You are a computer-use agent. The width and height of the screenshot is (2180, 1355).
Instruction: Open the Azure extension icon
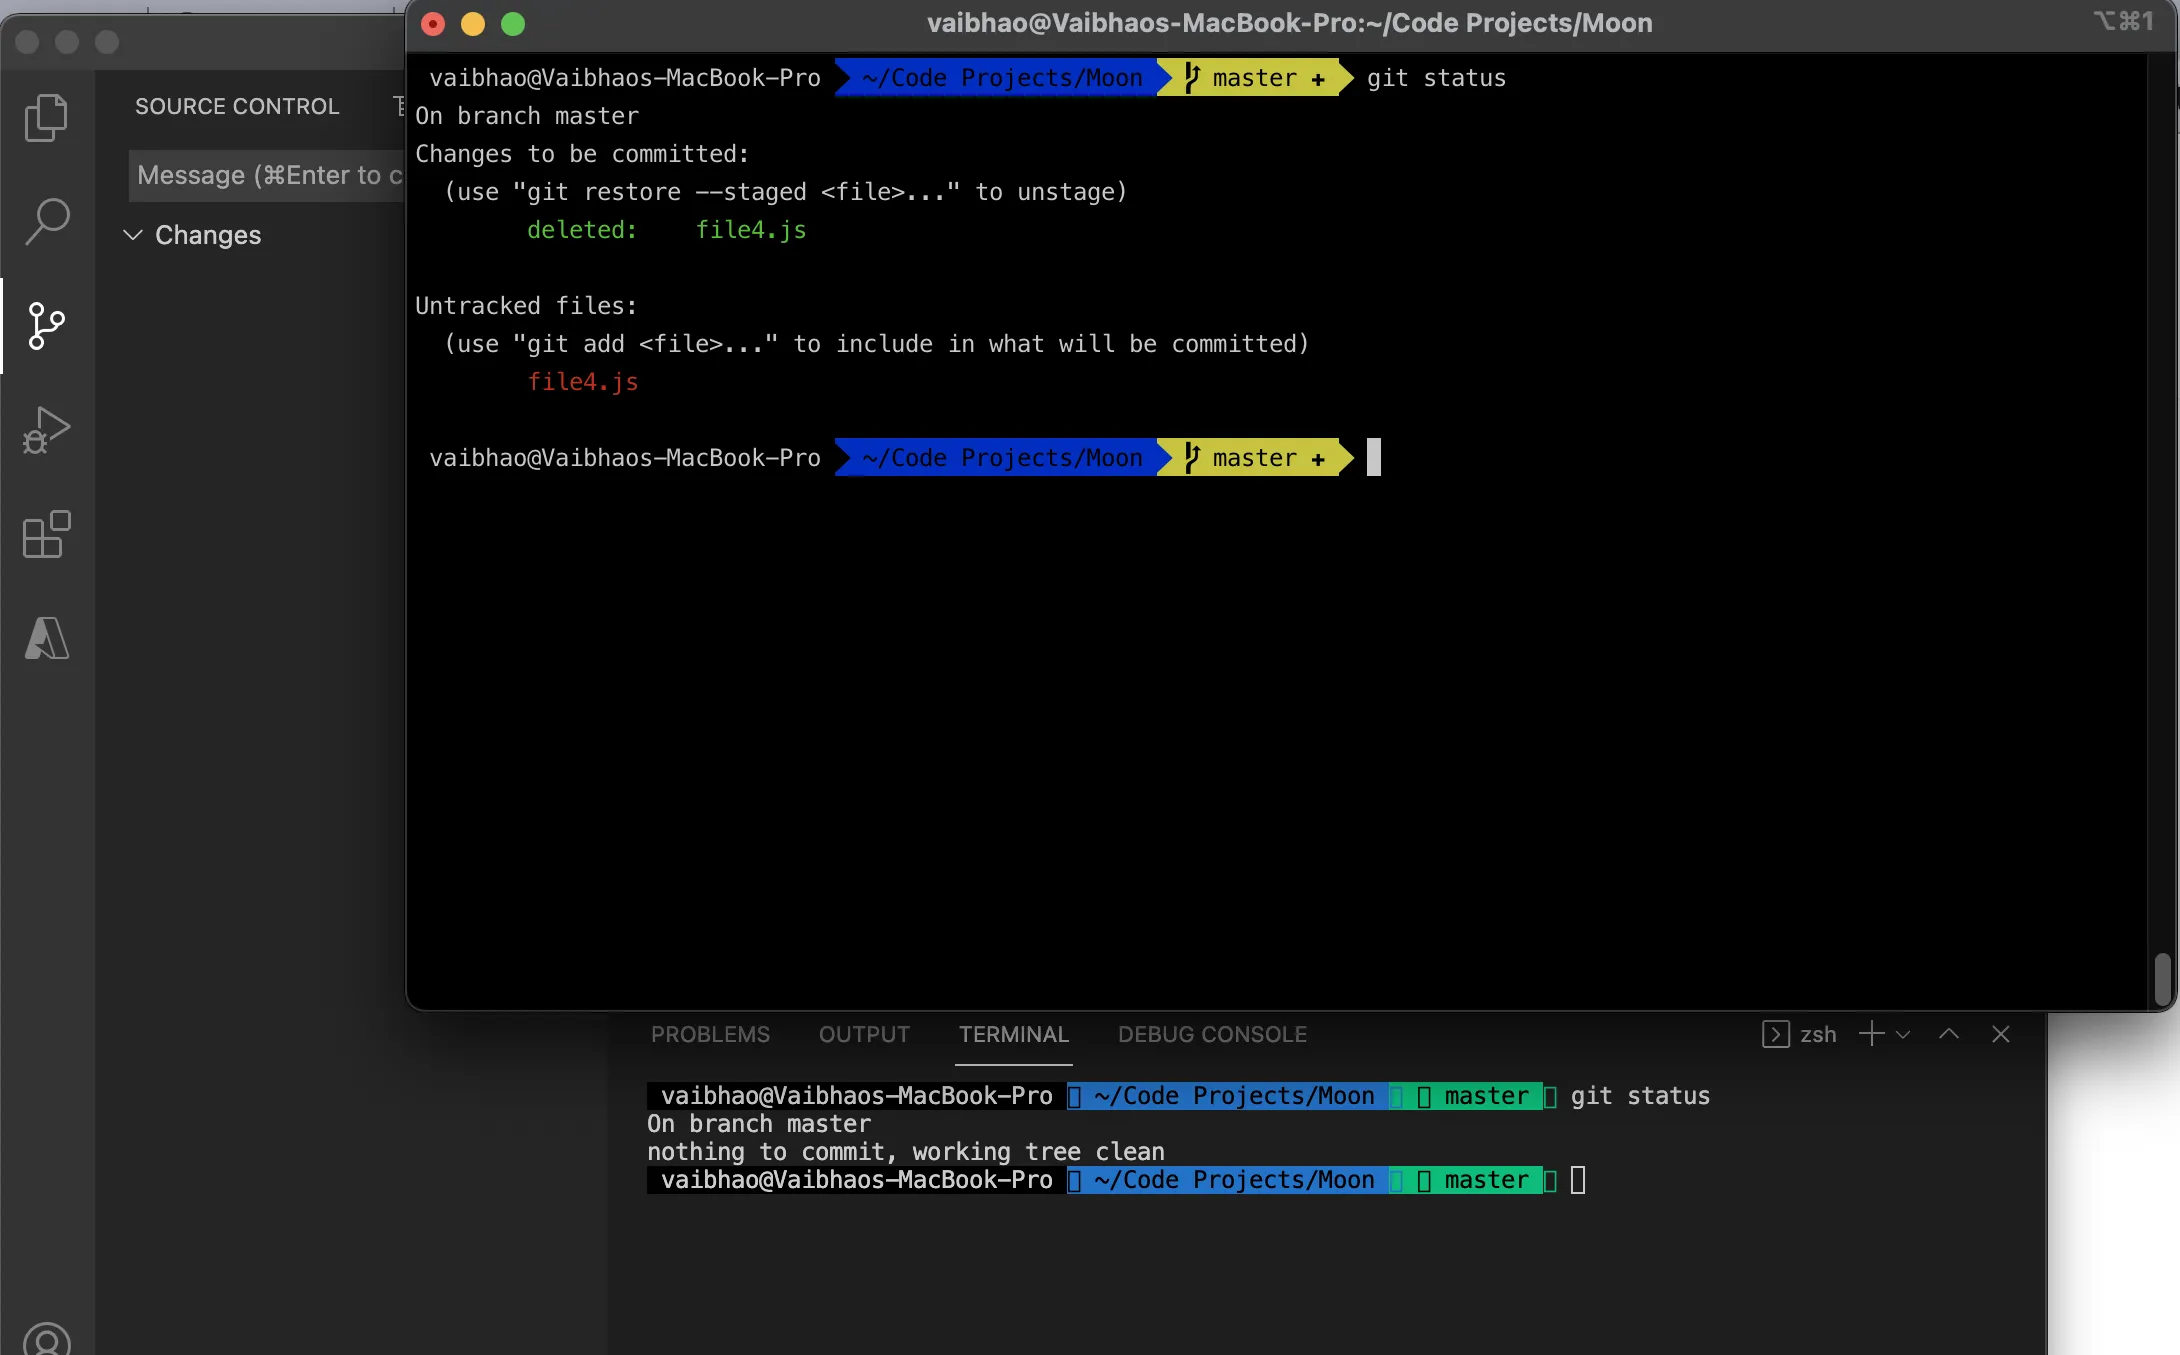pos(46,638)
